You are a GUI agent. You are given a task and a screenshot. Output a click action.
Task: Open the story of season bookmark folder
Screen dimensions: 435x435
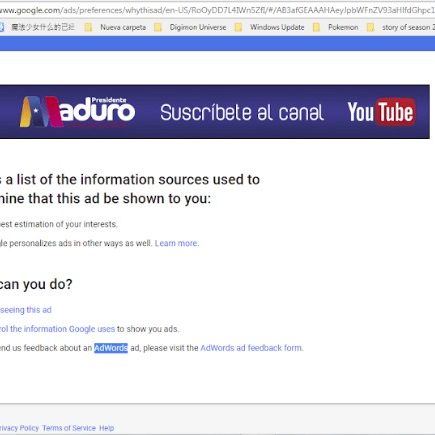pos(400,27)
